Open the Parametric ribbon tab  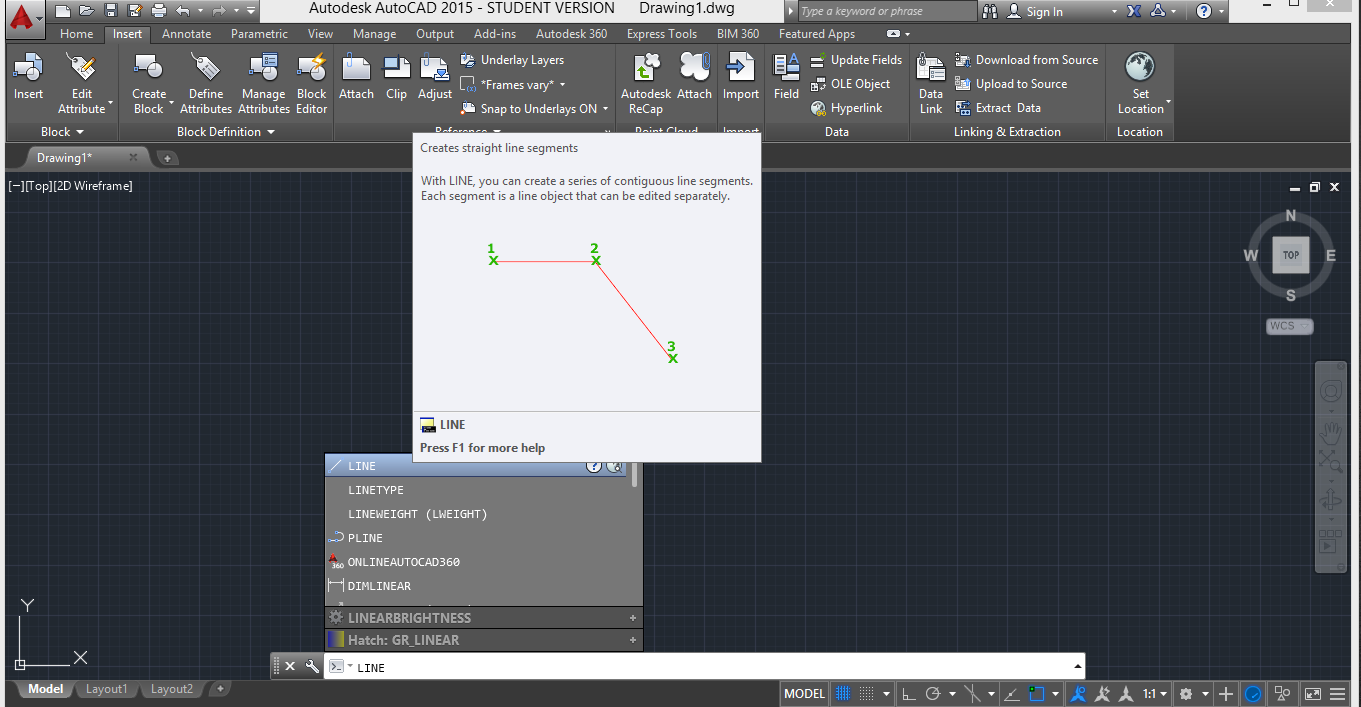[x=260, y=34]
